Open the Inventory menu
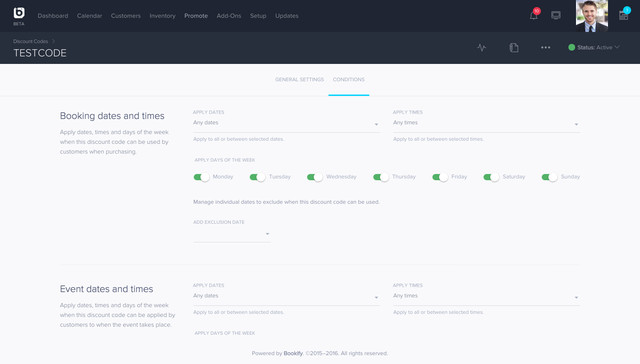 (162, 16)
